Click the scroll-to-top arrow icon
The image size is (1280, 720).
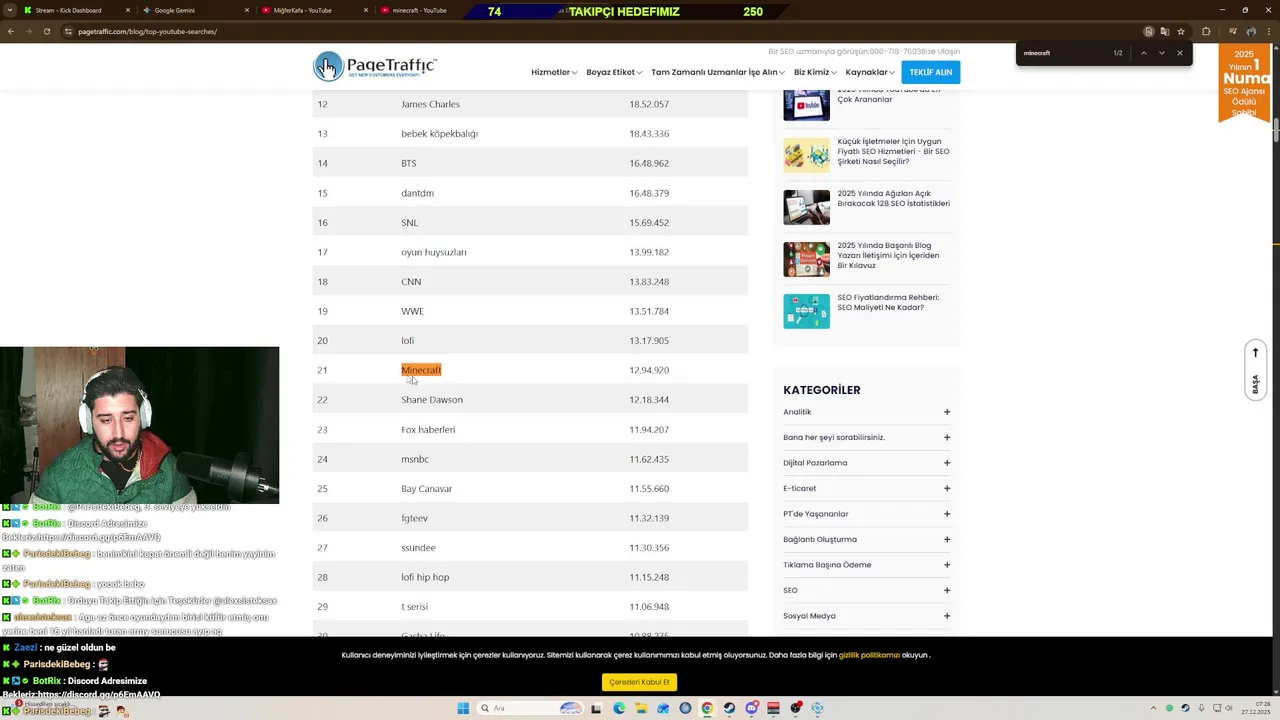(x=1255, y=352)
